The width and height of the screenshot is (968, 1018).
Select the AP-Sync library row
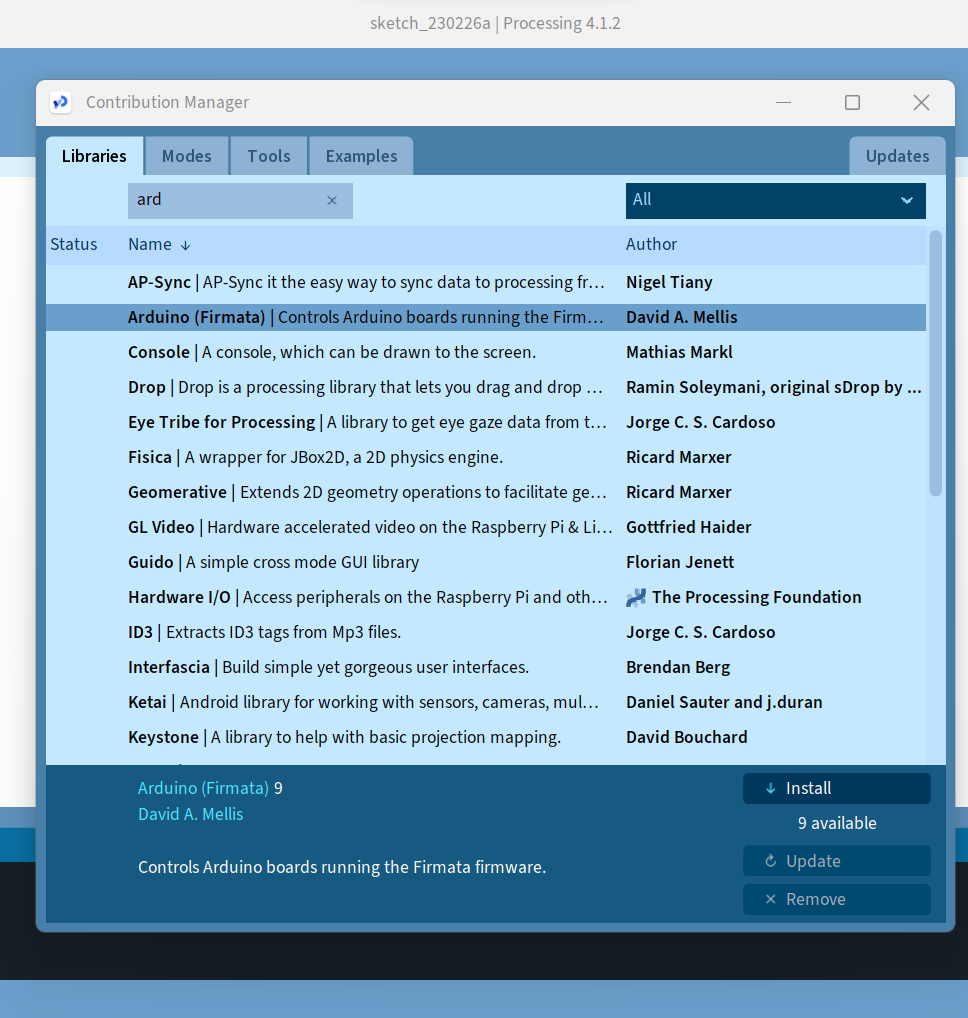coord(486,282)
